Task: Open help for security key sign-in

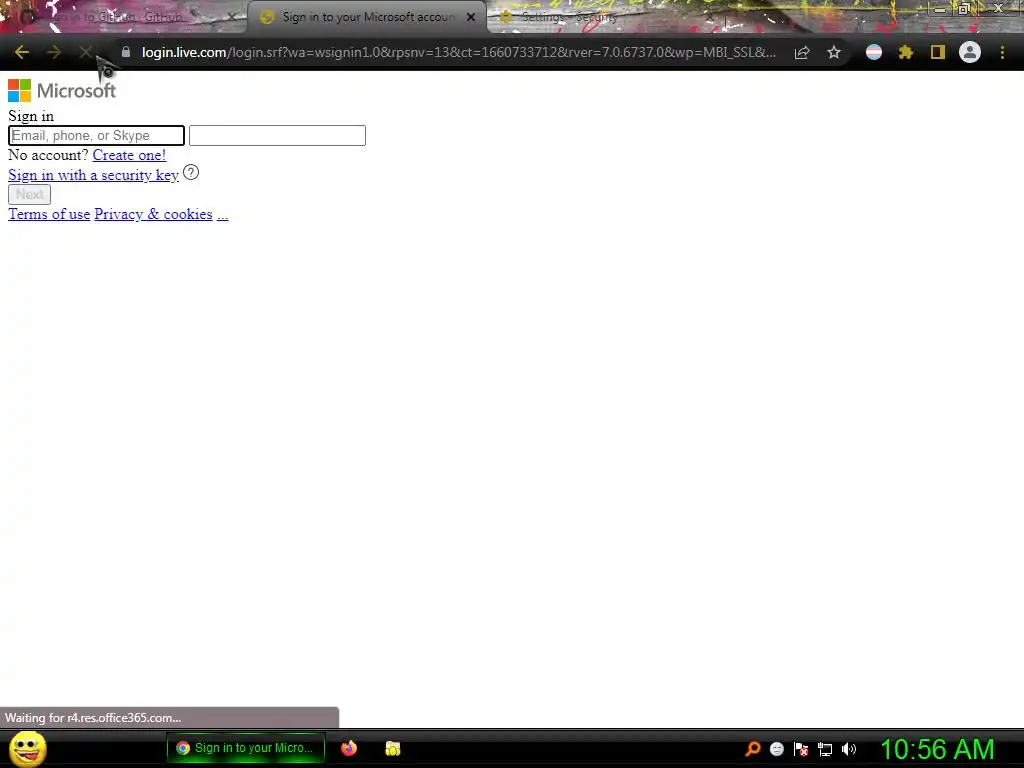Action: tap(191, 172)
